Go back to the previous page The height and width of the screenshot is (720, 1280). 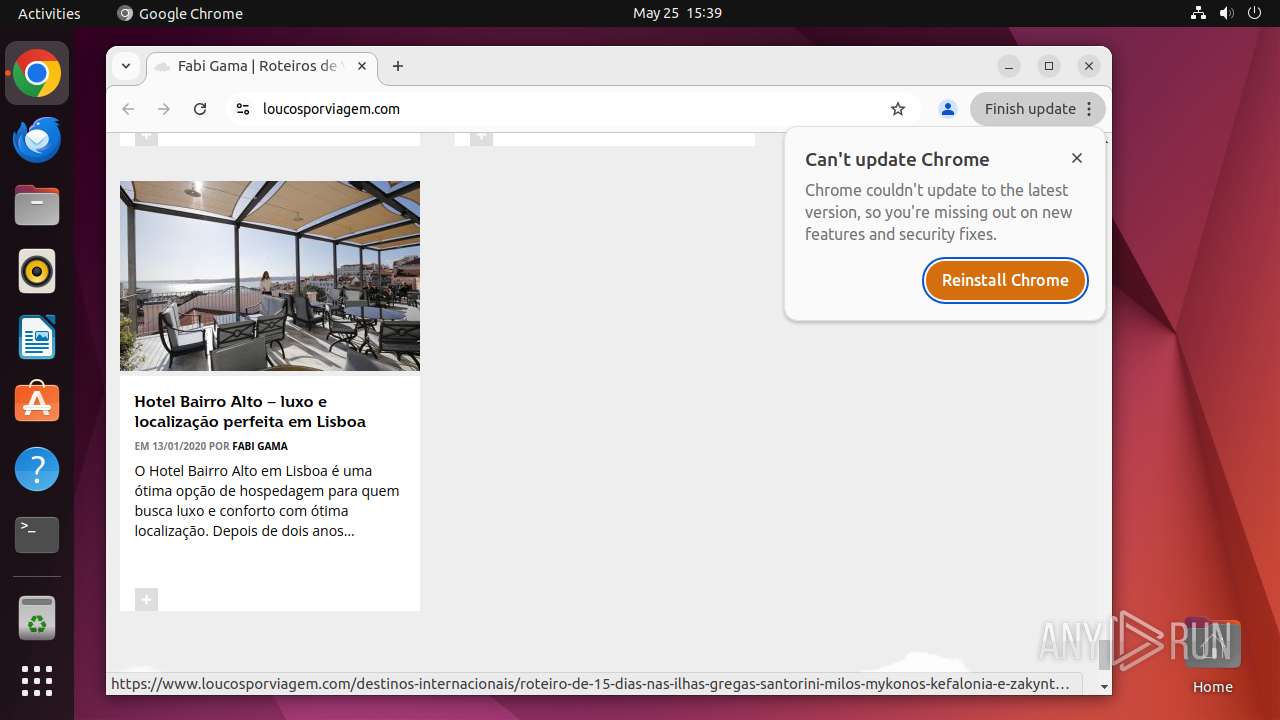click(x=127, y=109)
